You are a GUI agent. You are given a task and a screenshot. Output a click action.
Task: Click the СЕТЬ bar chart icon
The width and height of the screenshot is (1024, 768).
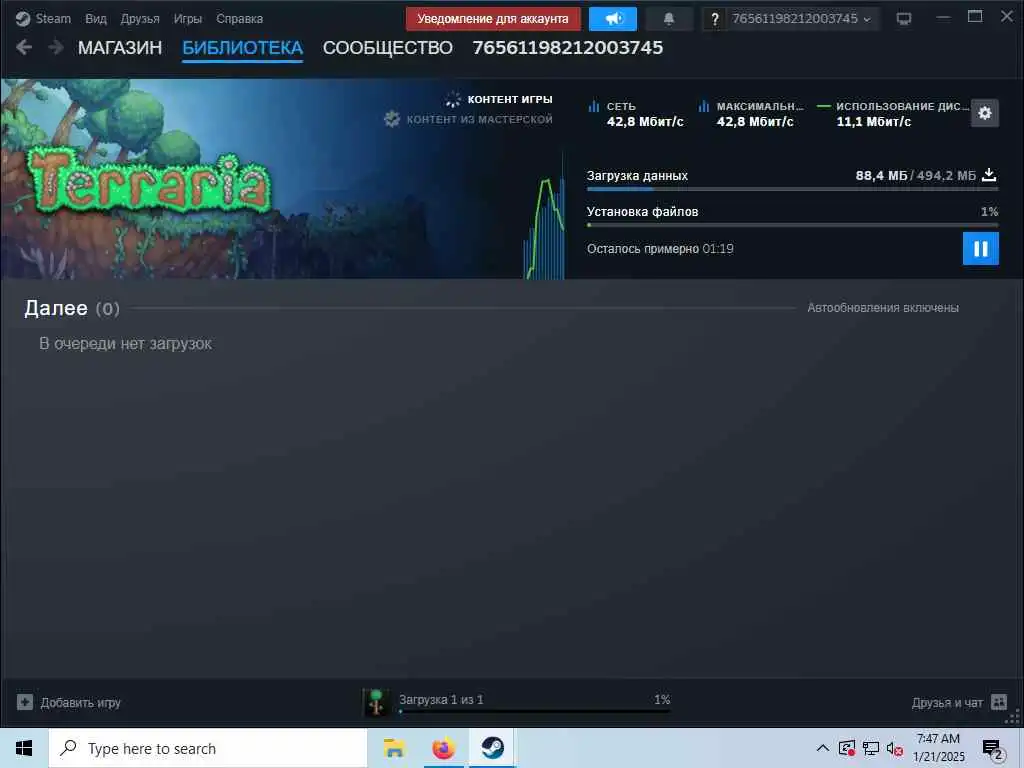(594, 106)
